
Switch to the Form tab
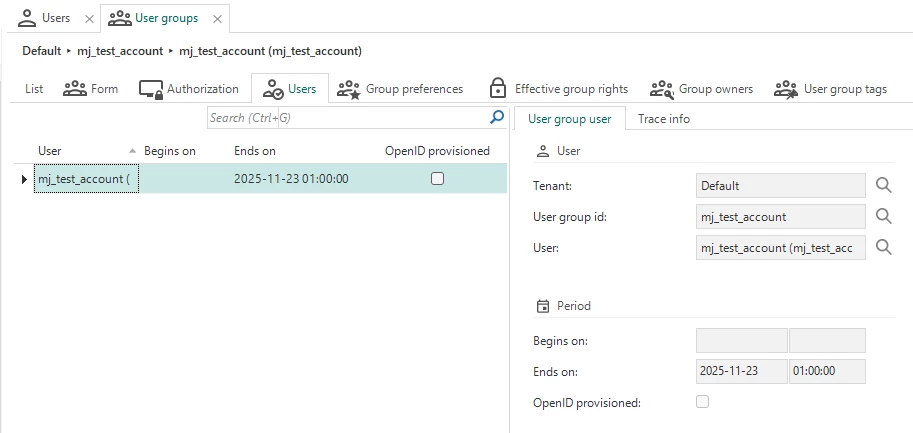pos(91,89)
